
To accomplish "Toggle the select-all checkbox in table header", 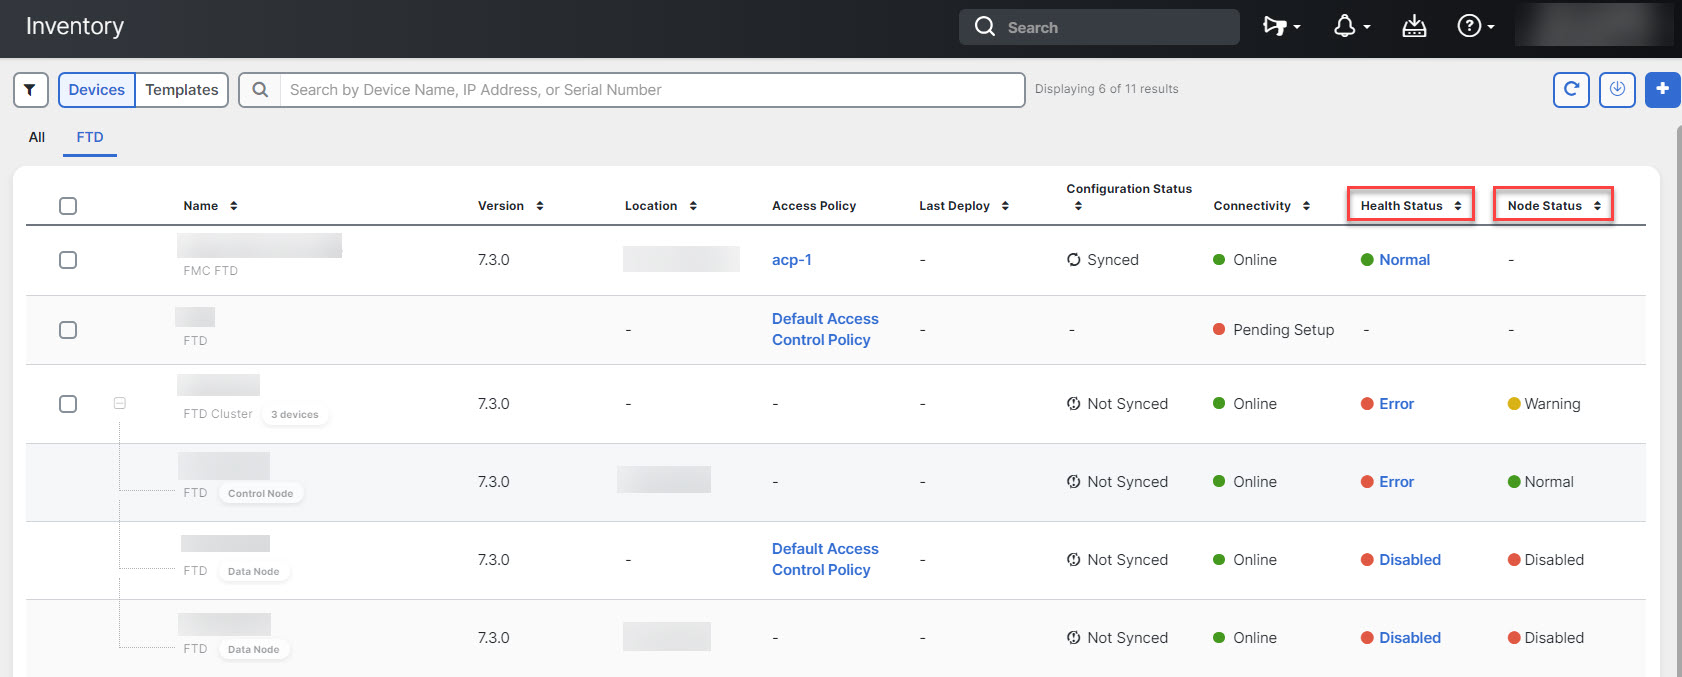I will tap(68, 206).
